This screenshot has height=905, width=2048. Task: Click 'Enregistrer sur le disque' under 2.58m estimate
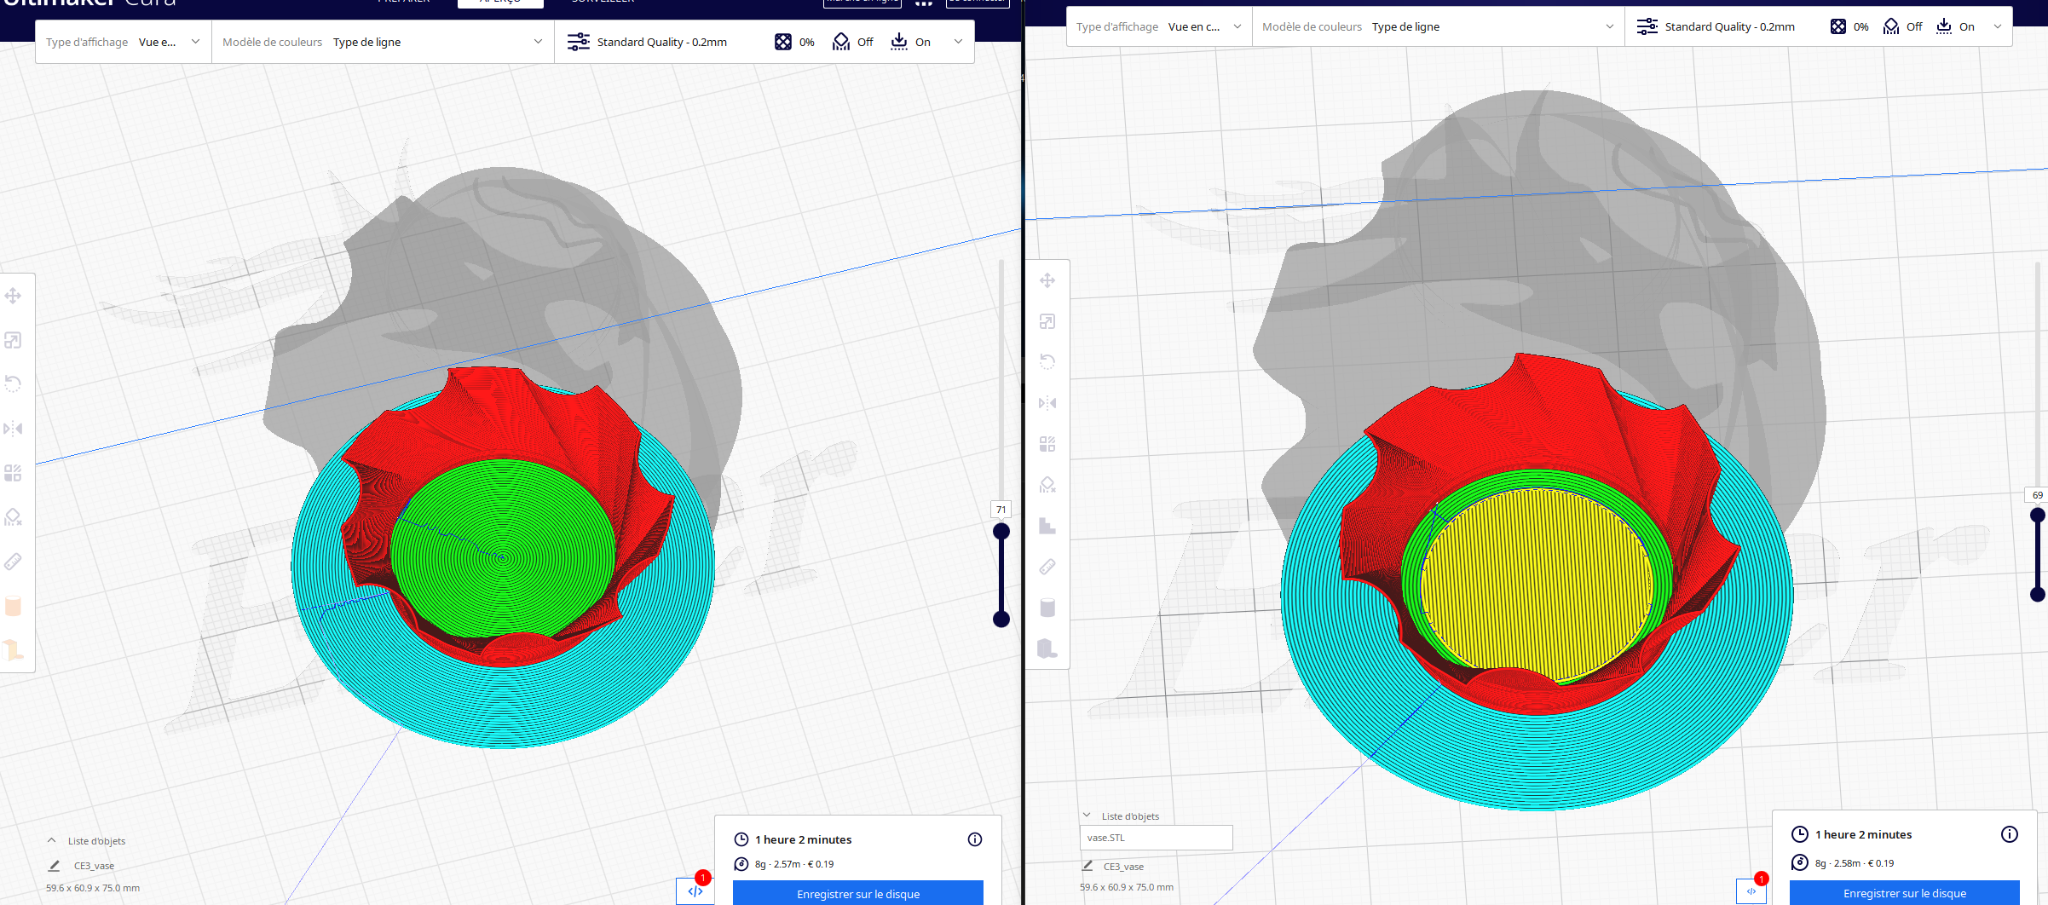[x=1904, y=893]
